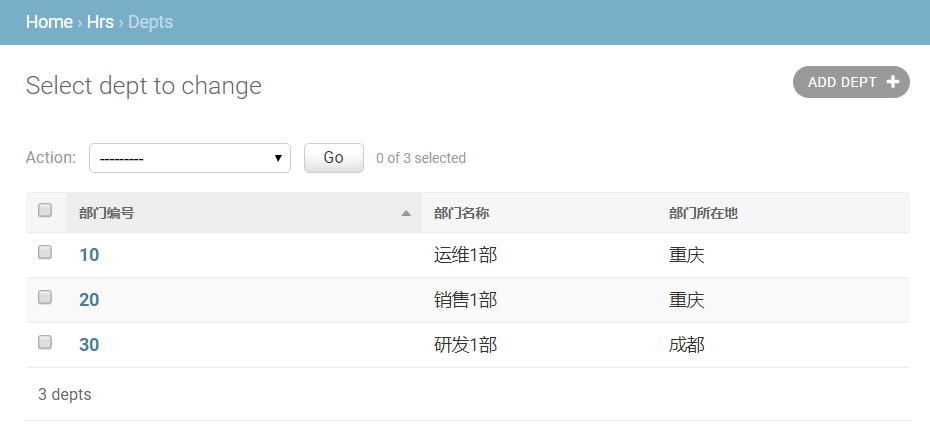Sort by 部门所在地 column header
This screenshot has height=426, width=930.
pos(703,213)
